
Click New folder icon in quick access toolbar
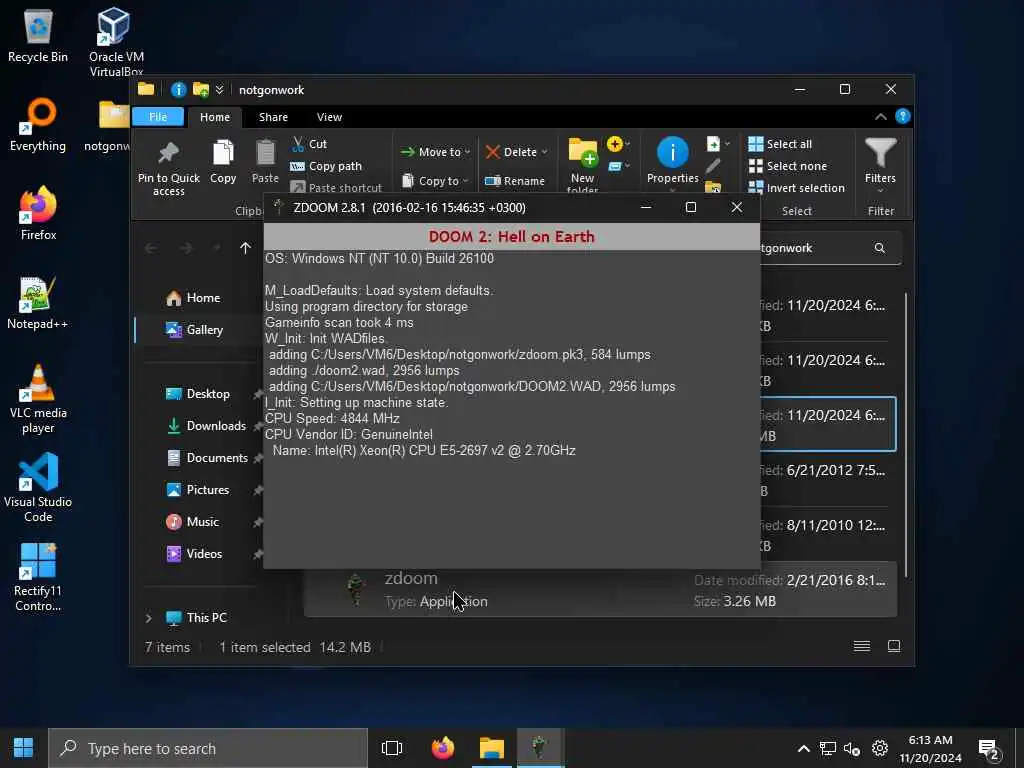point(201,89)
